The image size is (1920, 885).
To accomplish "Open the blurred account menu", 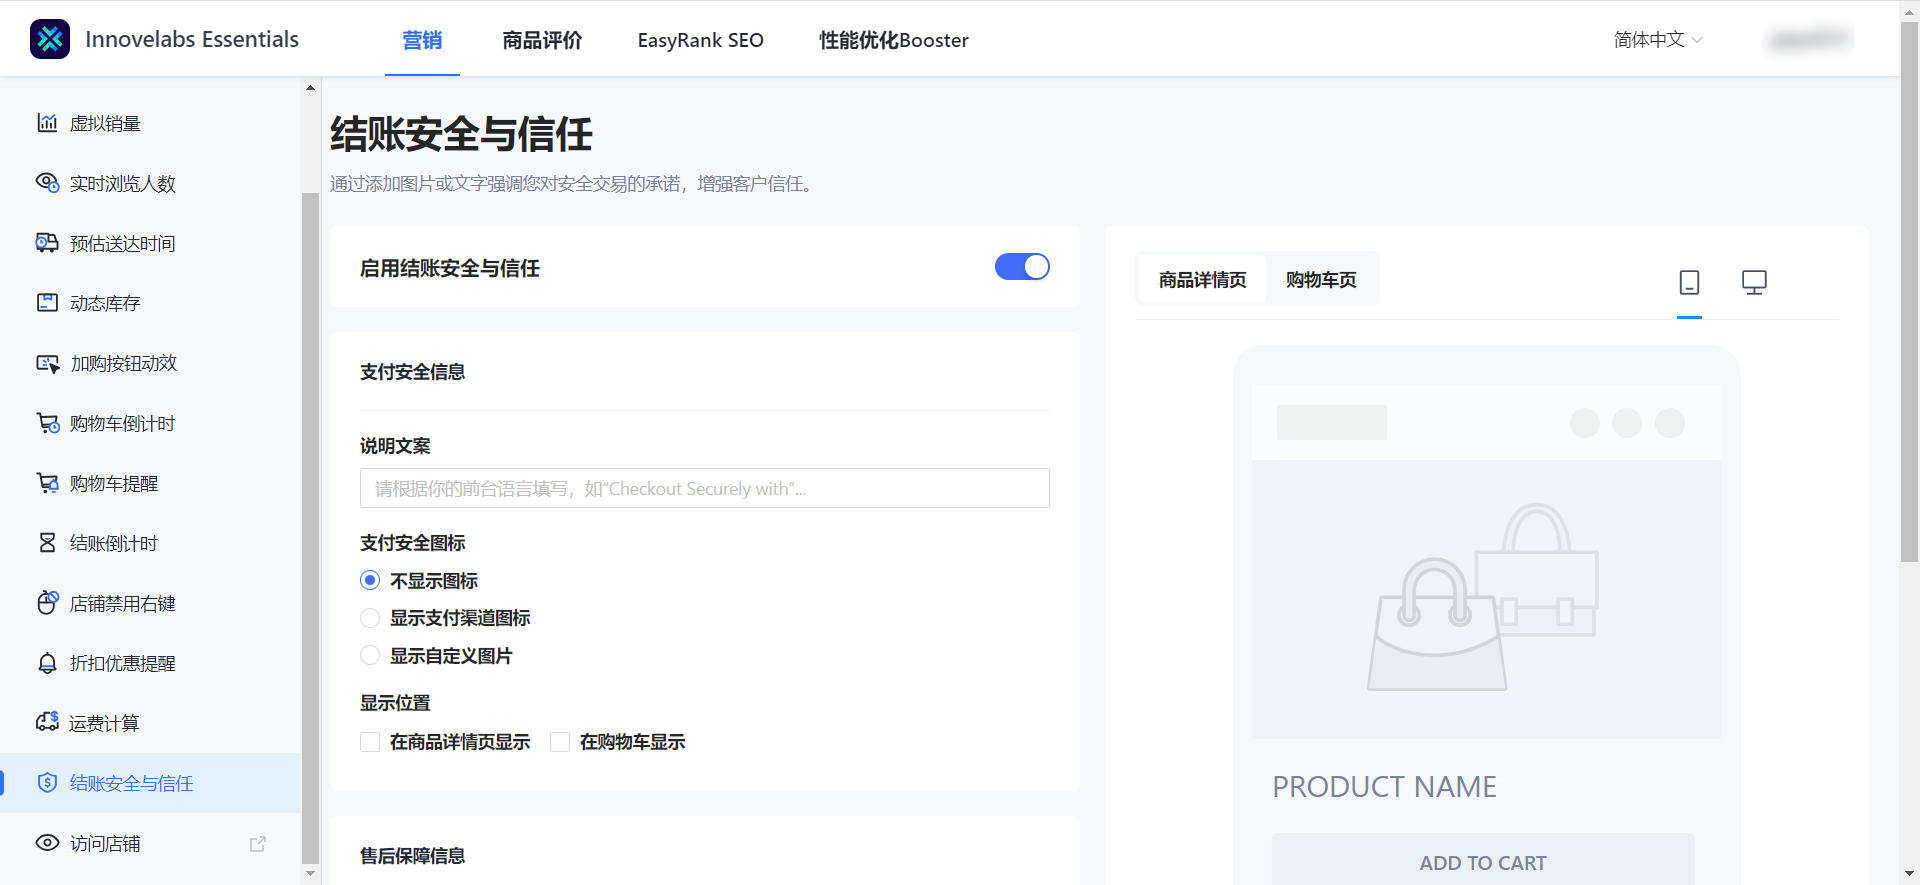I will click(x=1809, y=39).
